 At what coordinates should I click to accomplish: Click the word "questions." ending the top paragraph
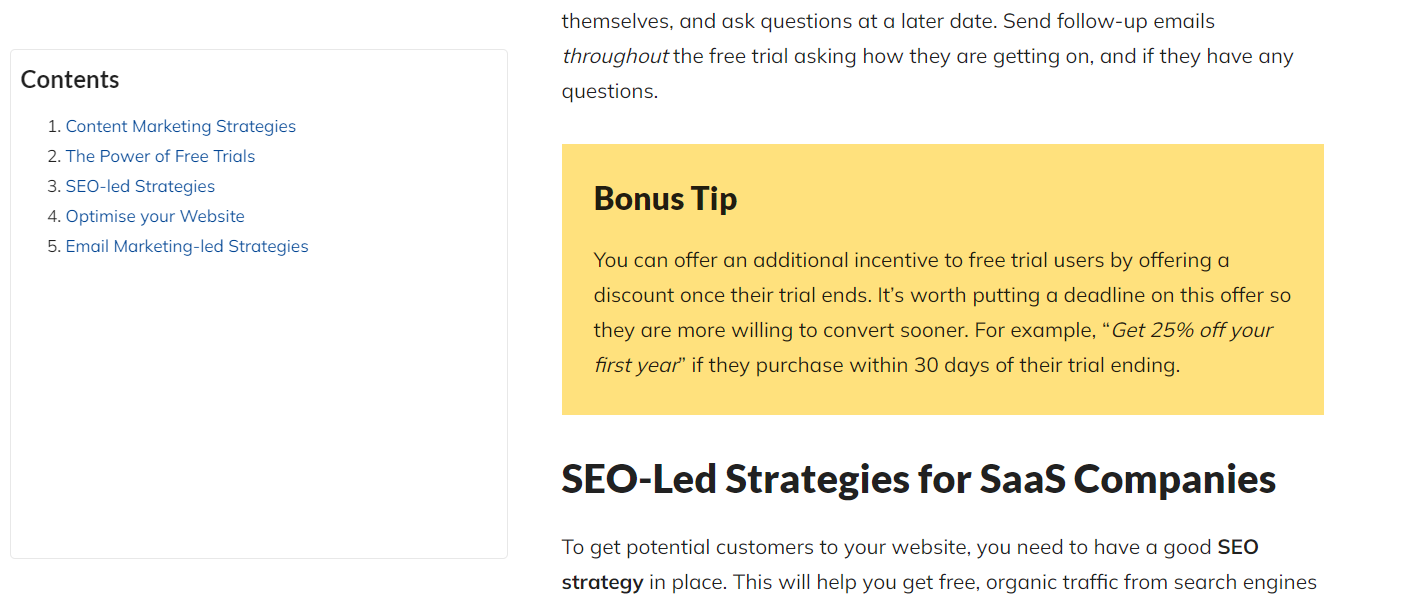coord(609,91)
